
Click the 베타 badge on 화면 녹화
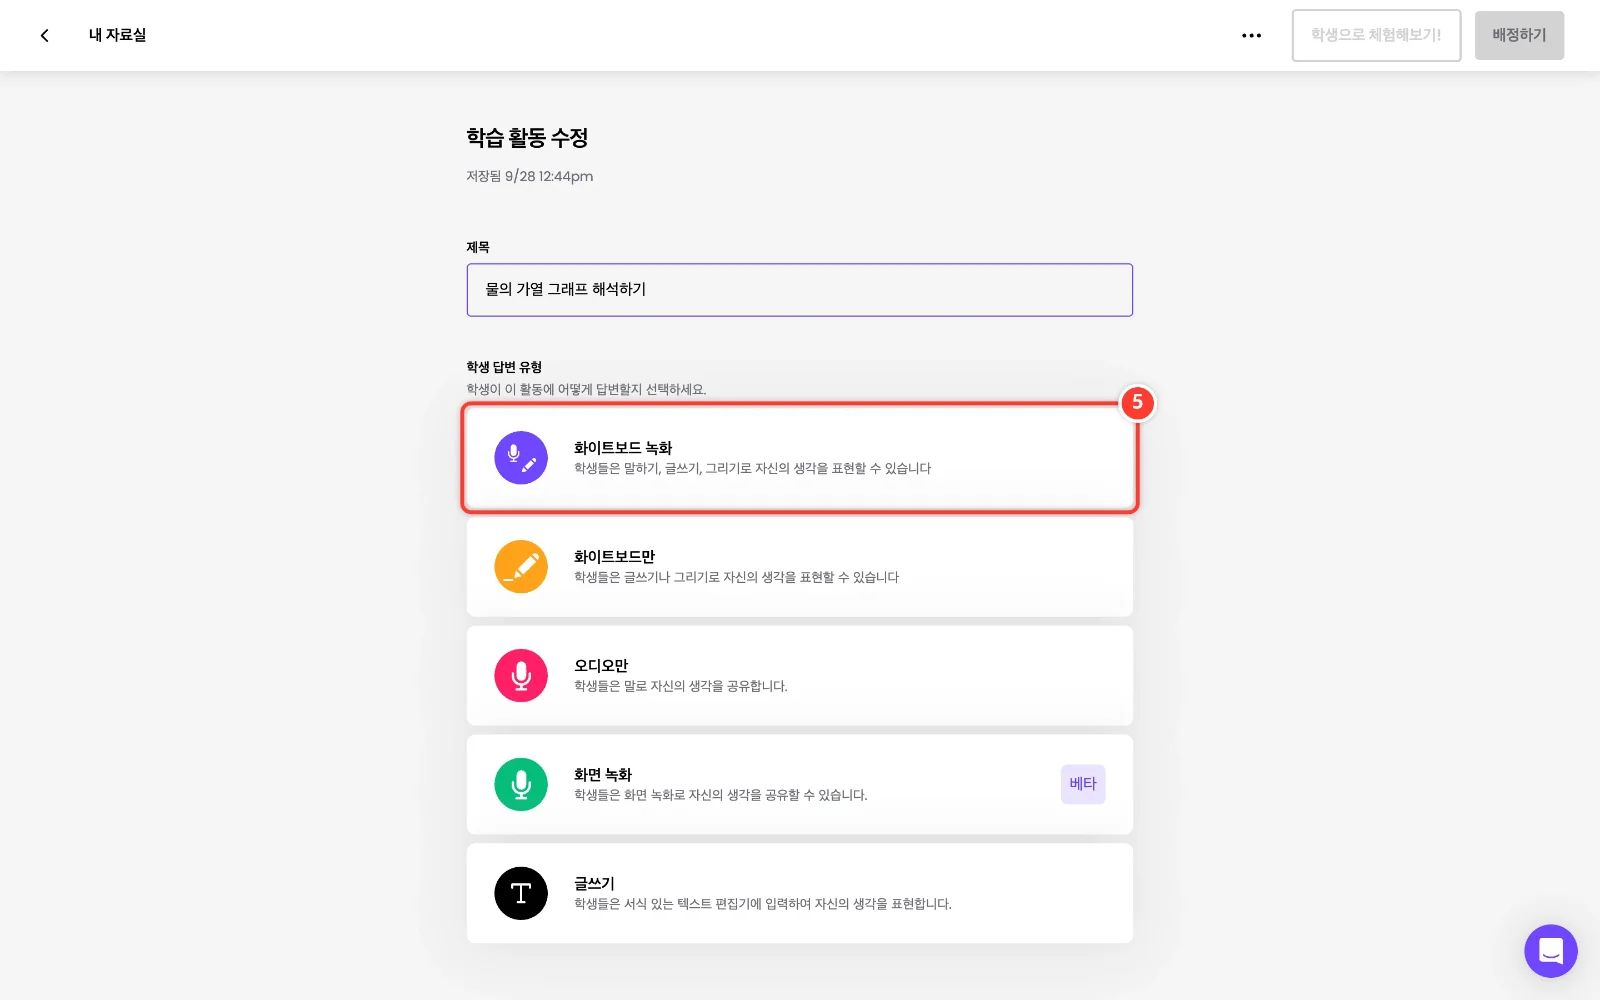coord(1083,784)
